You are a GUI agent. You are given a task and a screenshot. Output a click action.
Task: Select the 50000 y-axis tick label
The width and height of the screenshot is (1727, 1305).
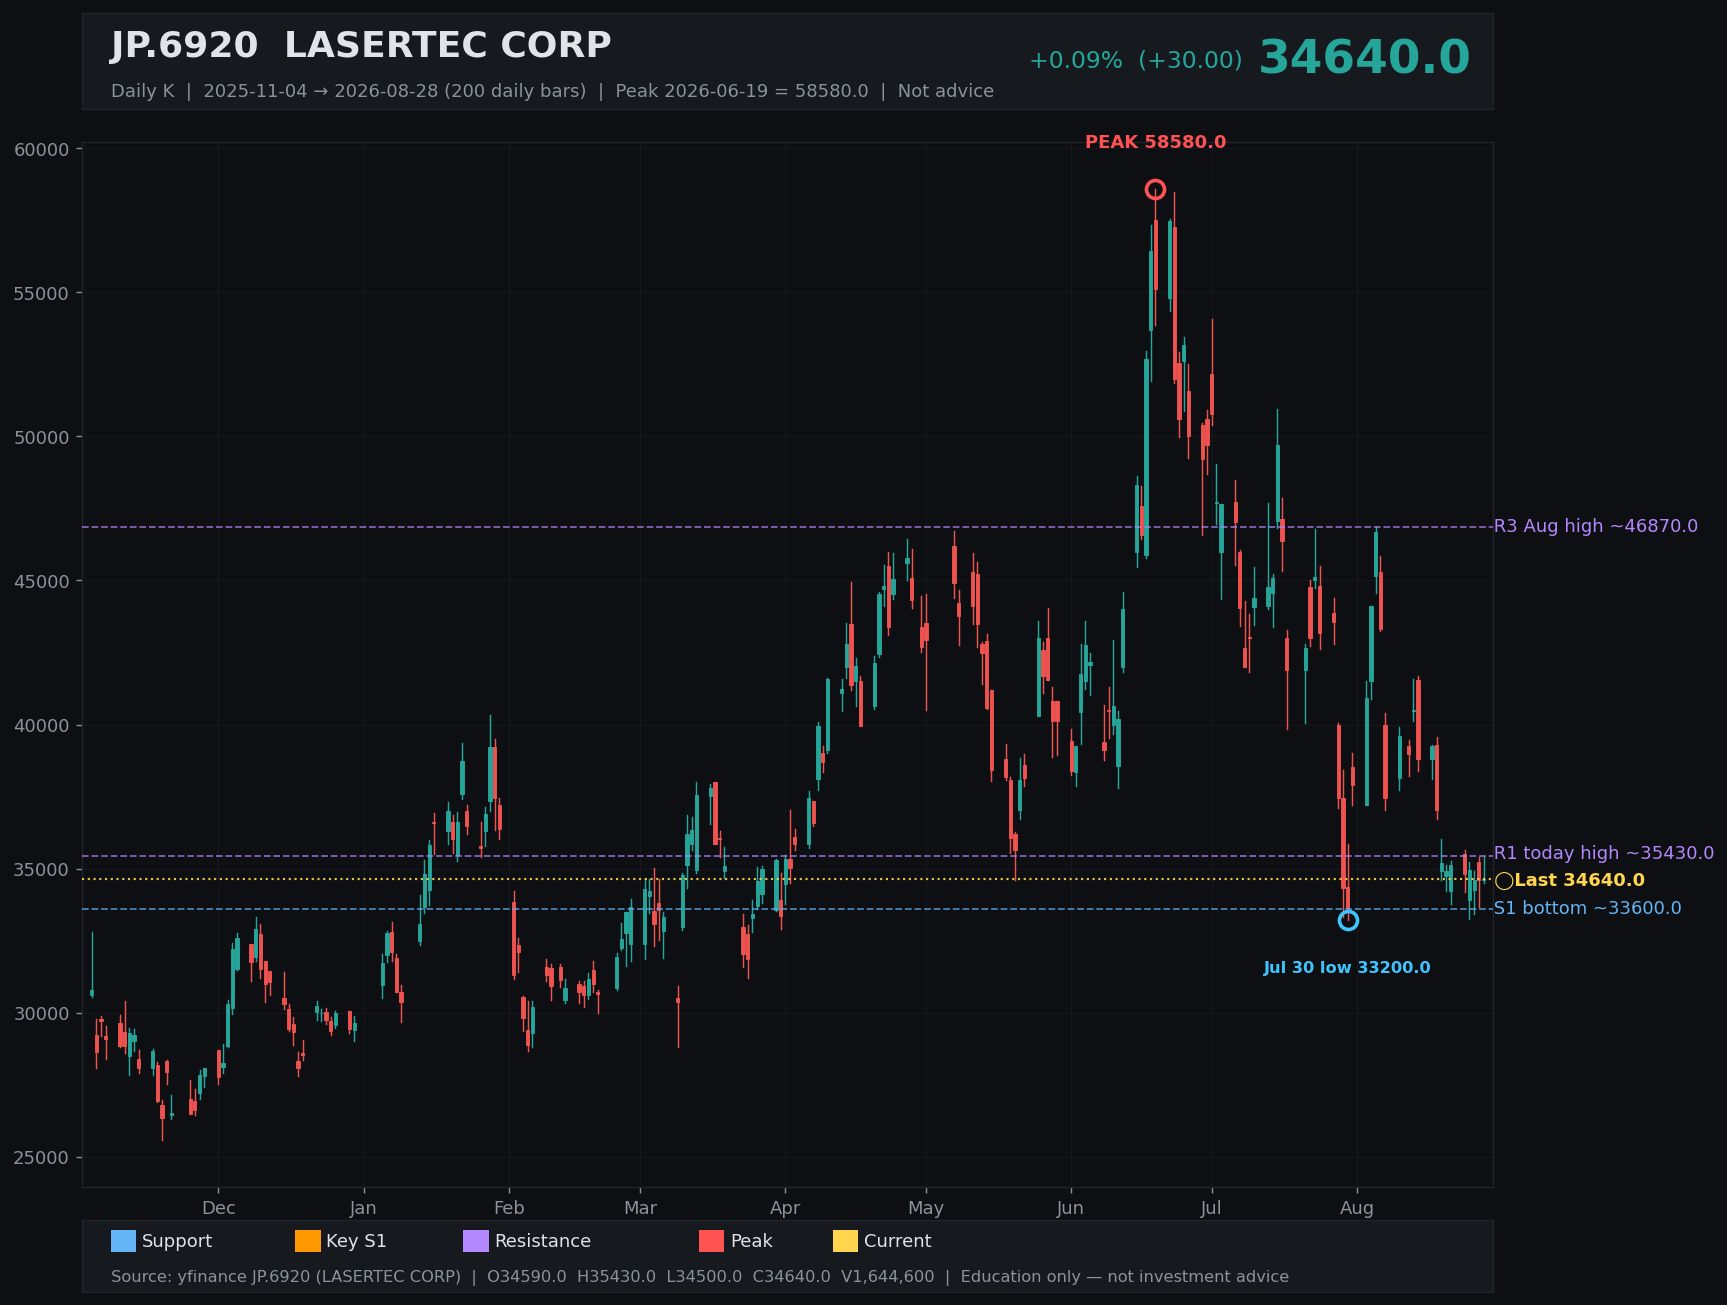point(42,438)
